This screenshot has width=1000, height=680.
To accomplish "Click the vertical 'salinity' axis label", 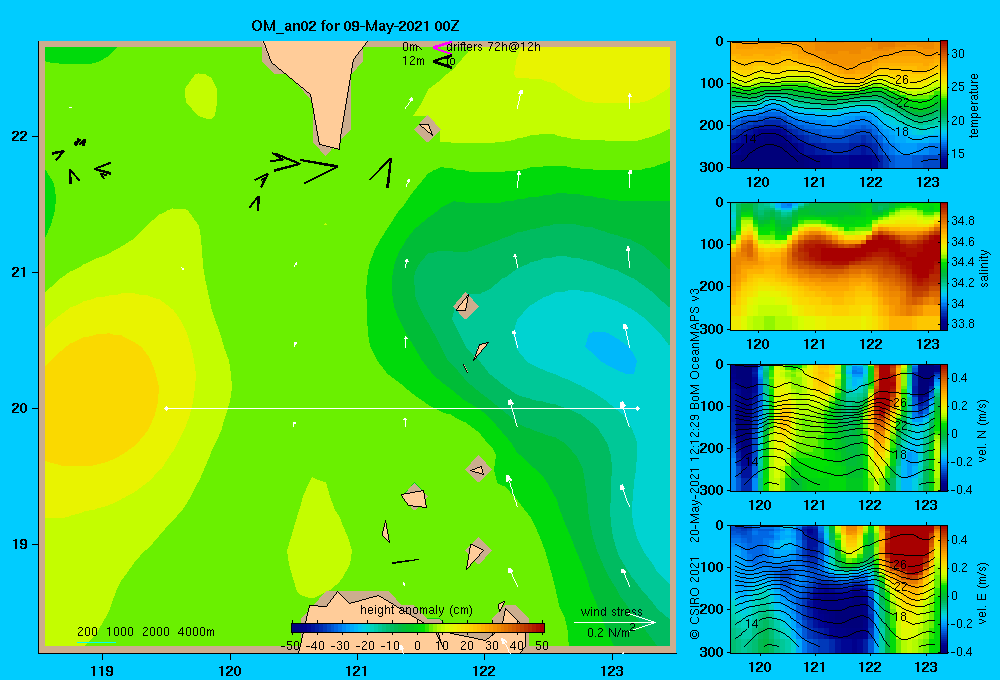I will (x=984, y=268).
